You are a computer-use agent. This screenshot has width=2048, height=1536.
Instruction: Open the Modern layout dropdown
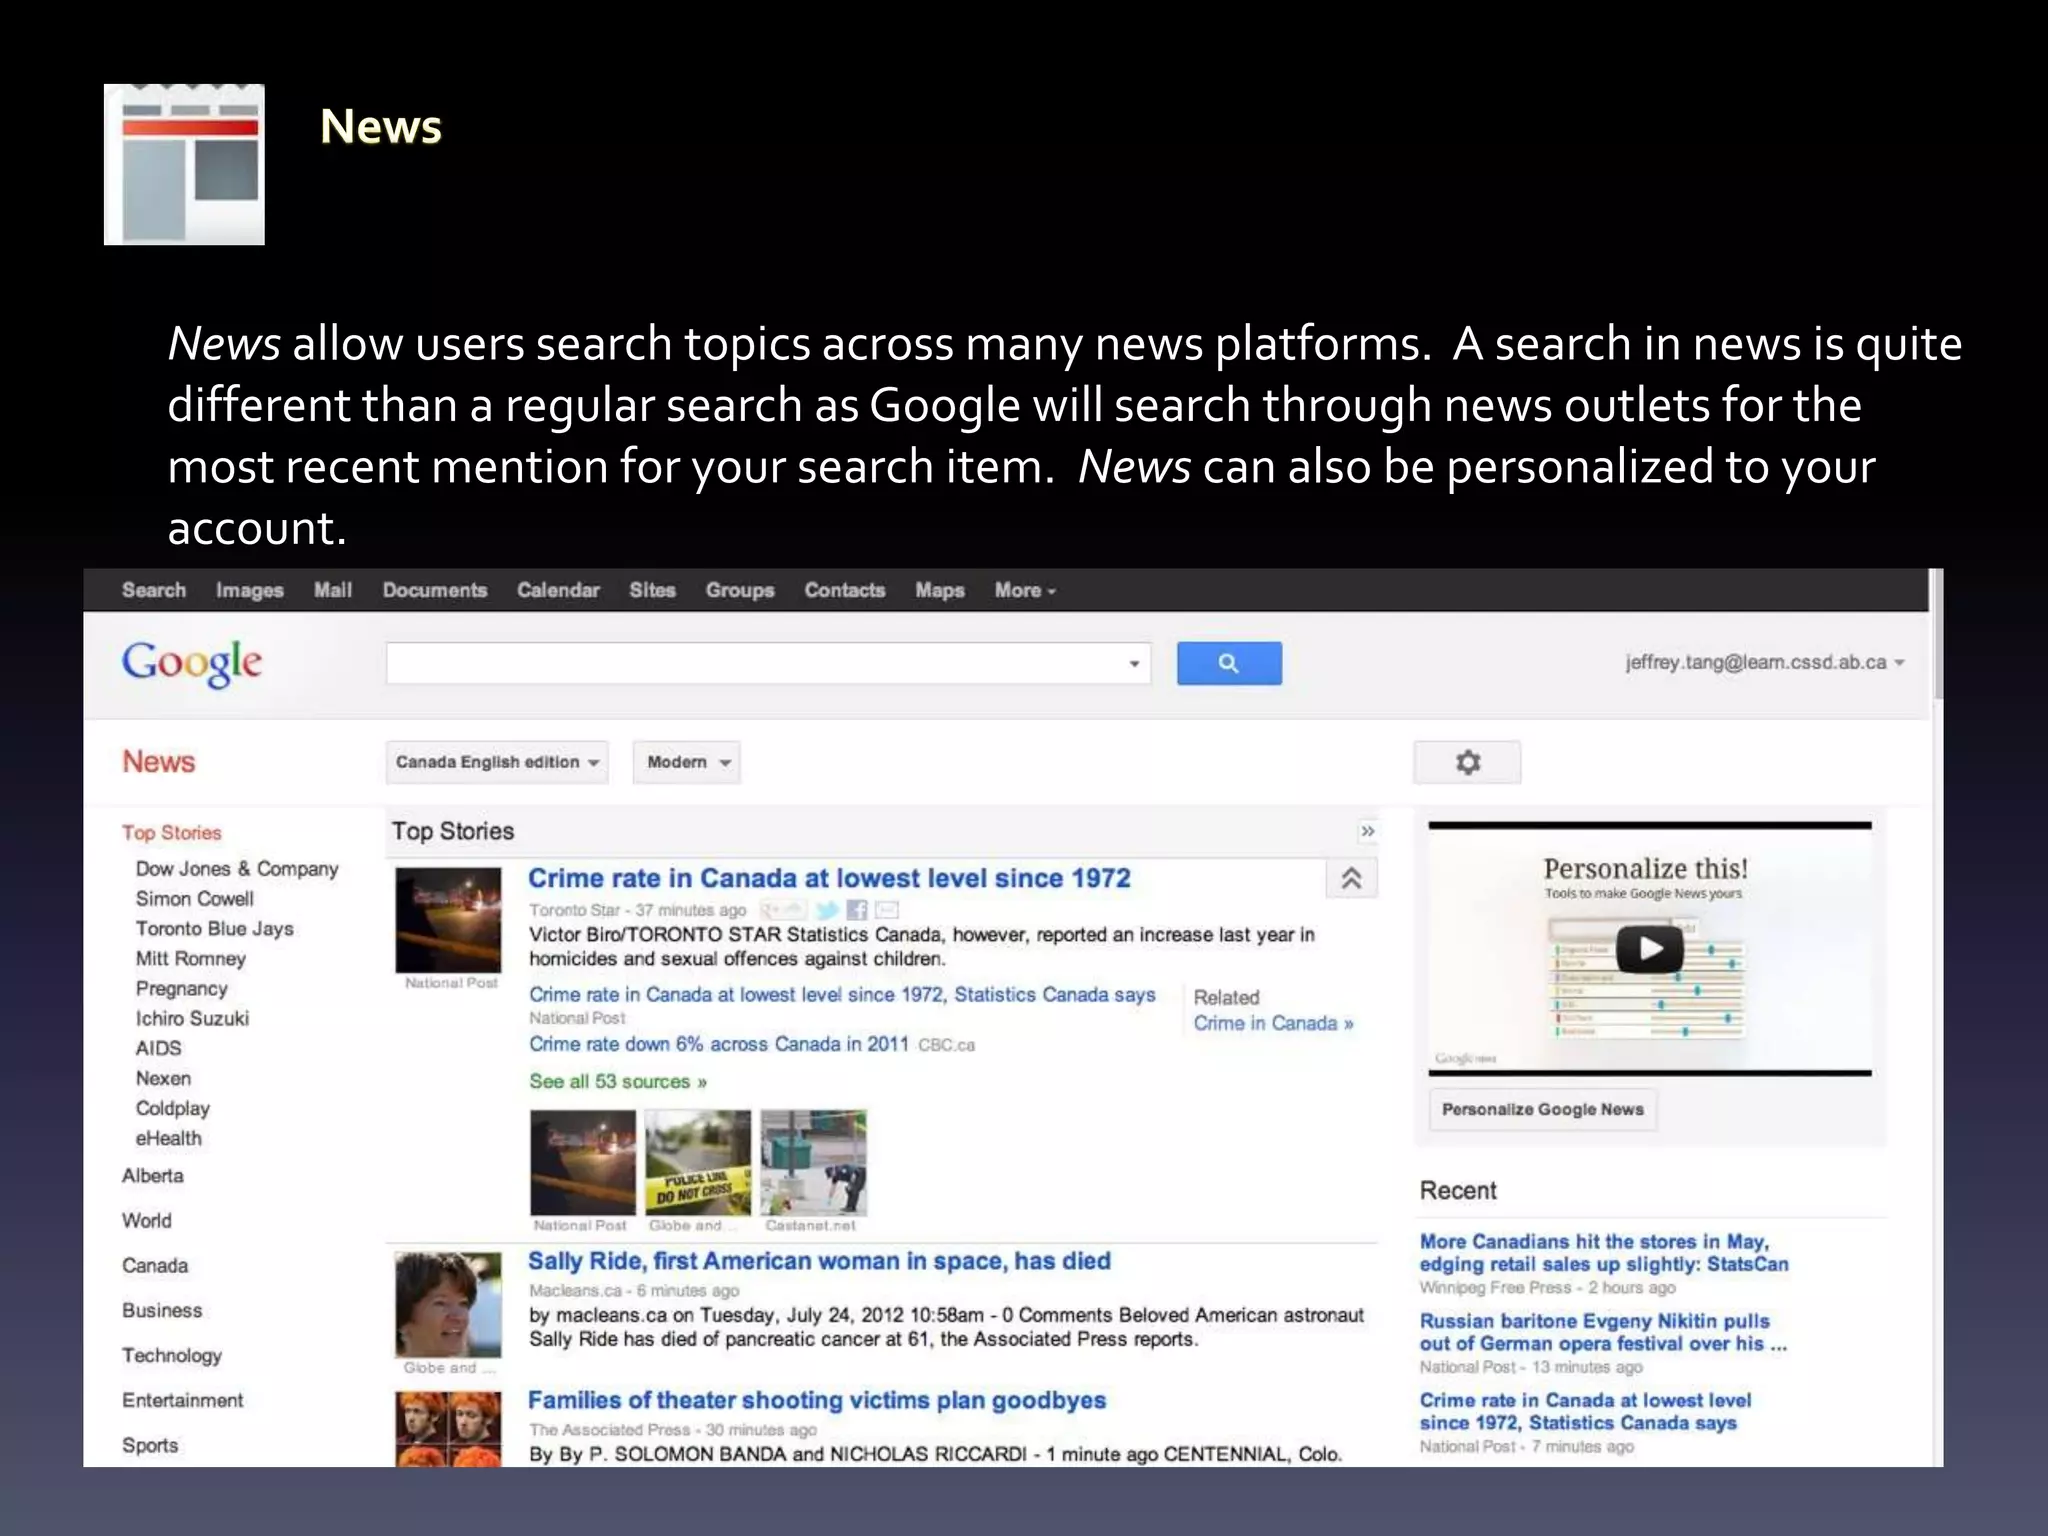tap(687, 762)
